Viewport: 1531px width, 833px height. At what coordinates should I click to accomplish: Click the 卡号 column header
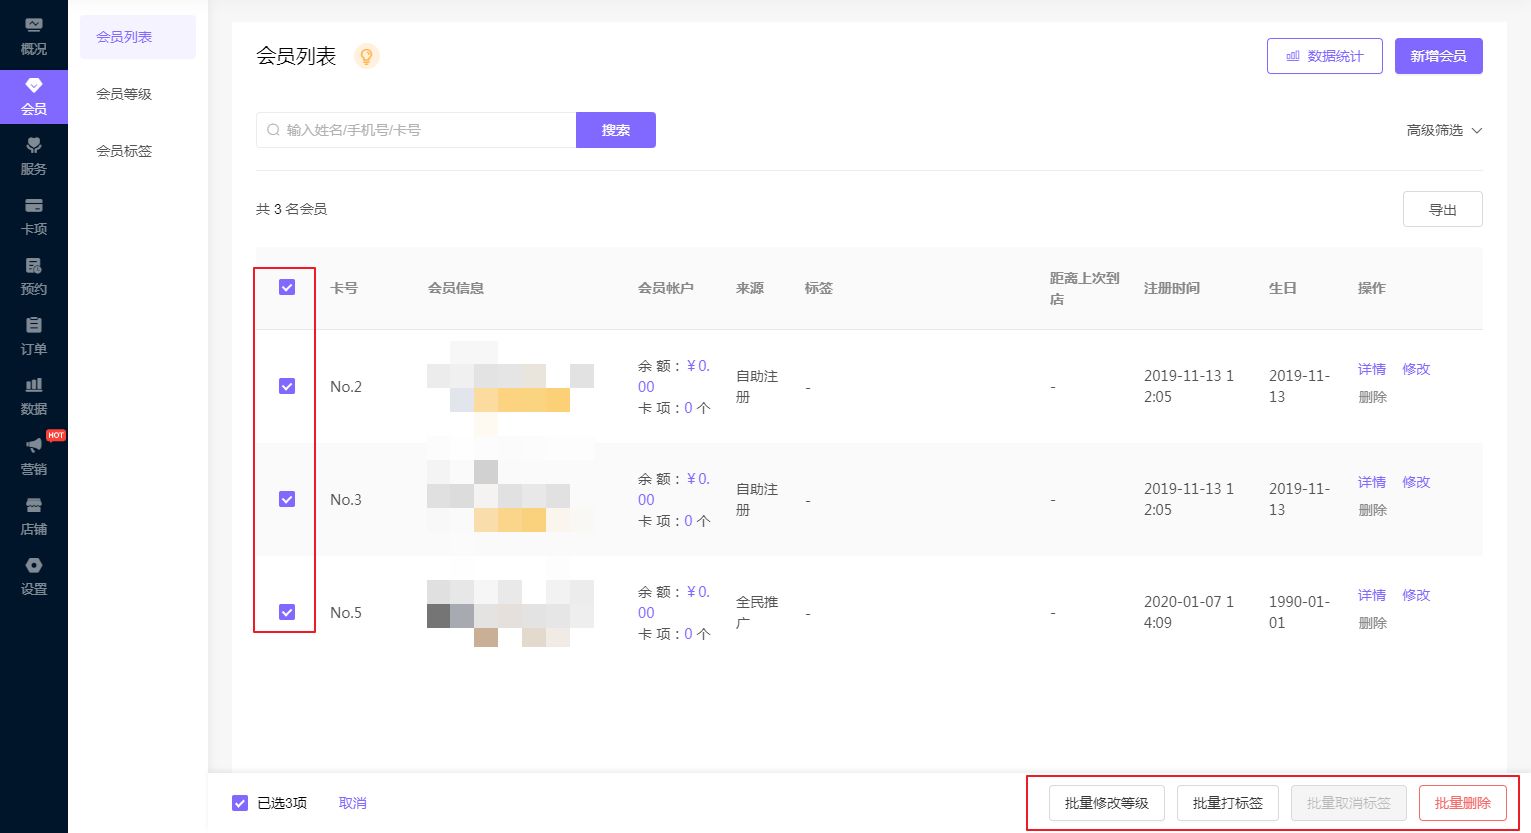344,288
